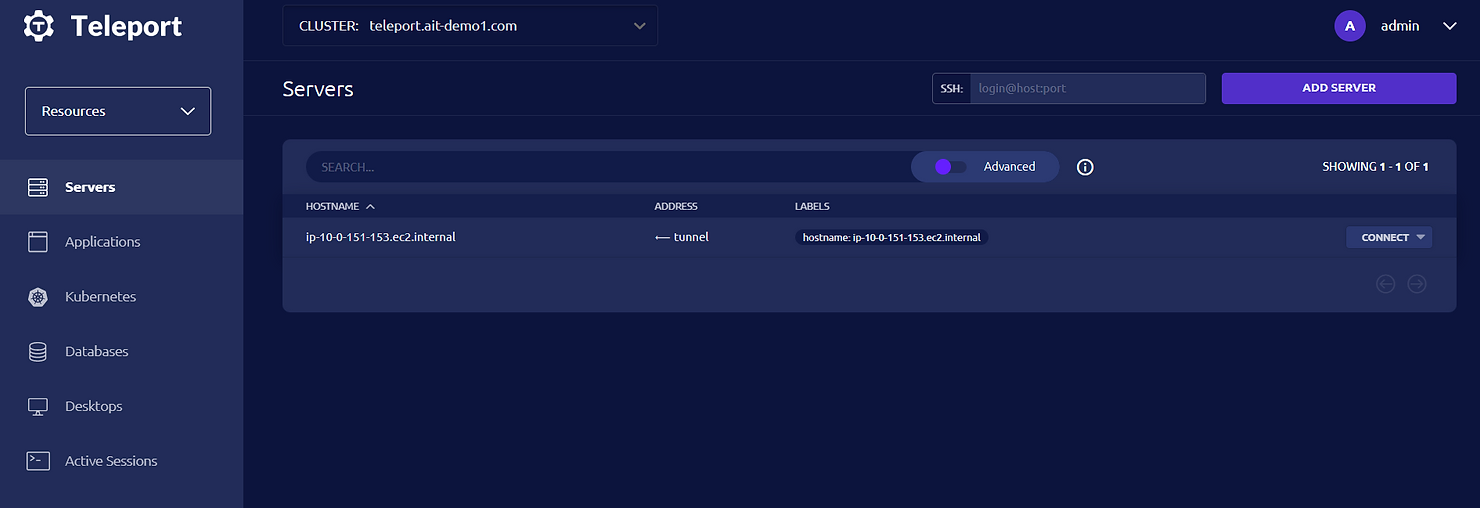This screenshot has width=1480, height=508.
Task: Open the cluster selector dropdown
Action: click(x=470, y=26)
